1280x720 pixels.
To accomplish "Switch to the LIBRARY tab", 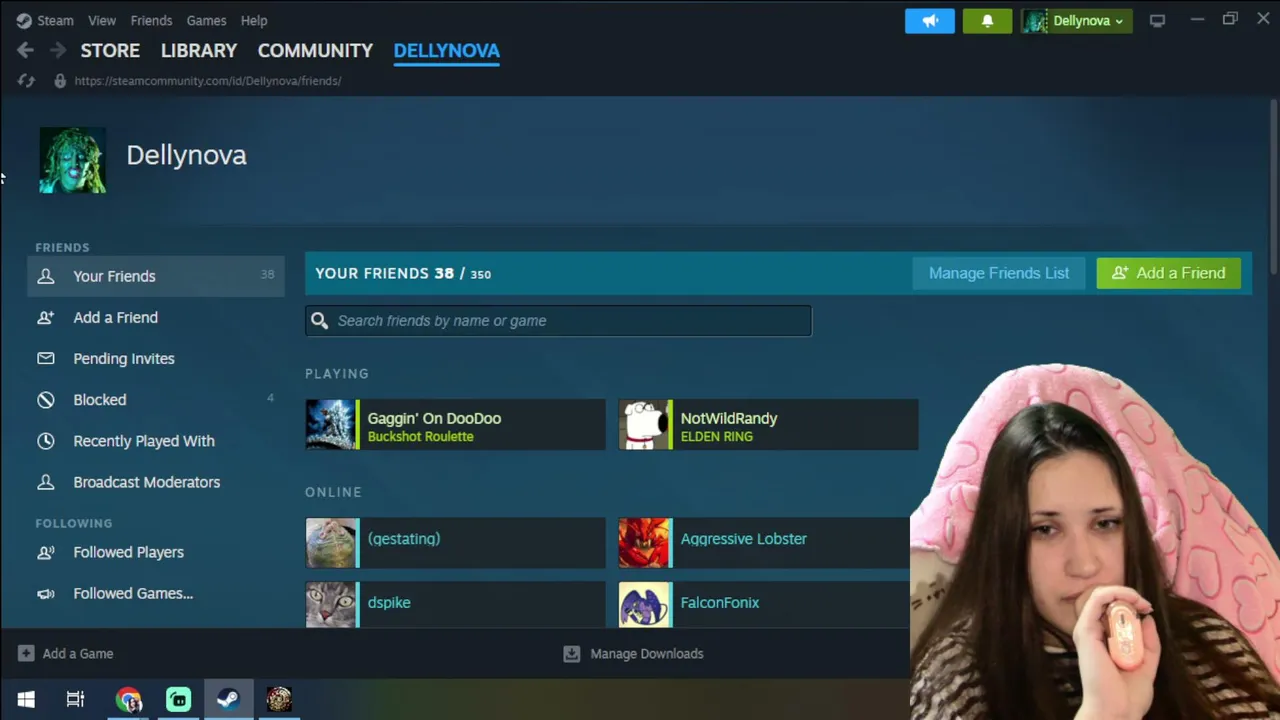I will click(199, 50).
